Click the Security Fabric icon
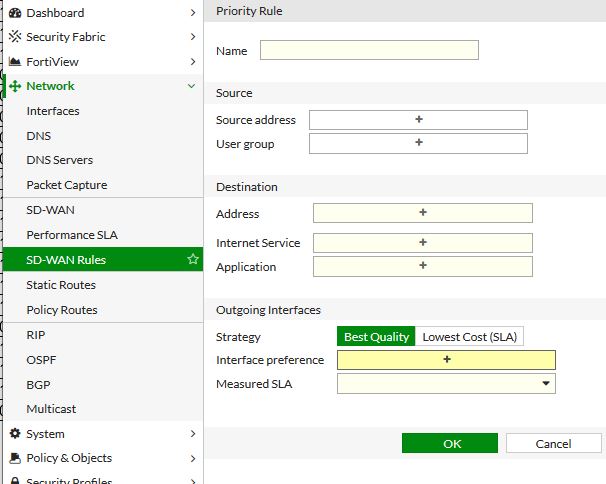The image size is (606, 484). [x=15, y=37]
